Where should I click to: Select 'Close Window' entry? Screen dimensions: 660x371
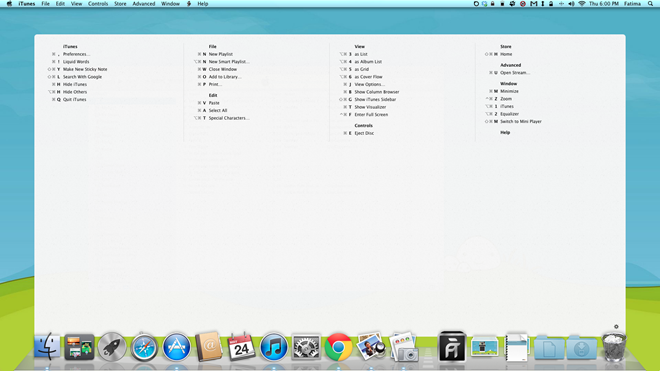click(223, 69)
